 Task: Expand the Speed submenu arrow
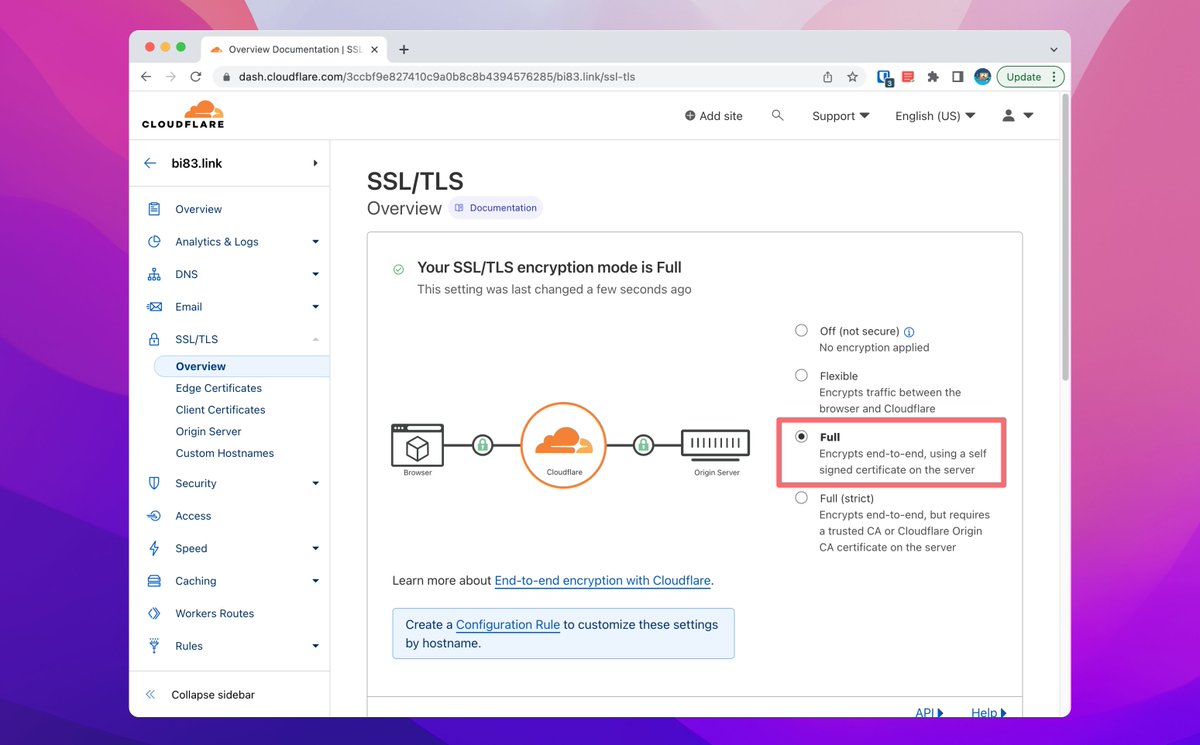tap(315, 548)
